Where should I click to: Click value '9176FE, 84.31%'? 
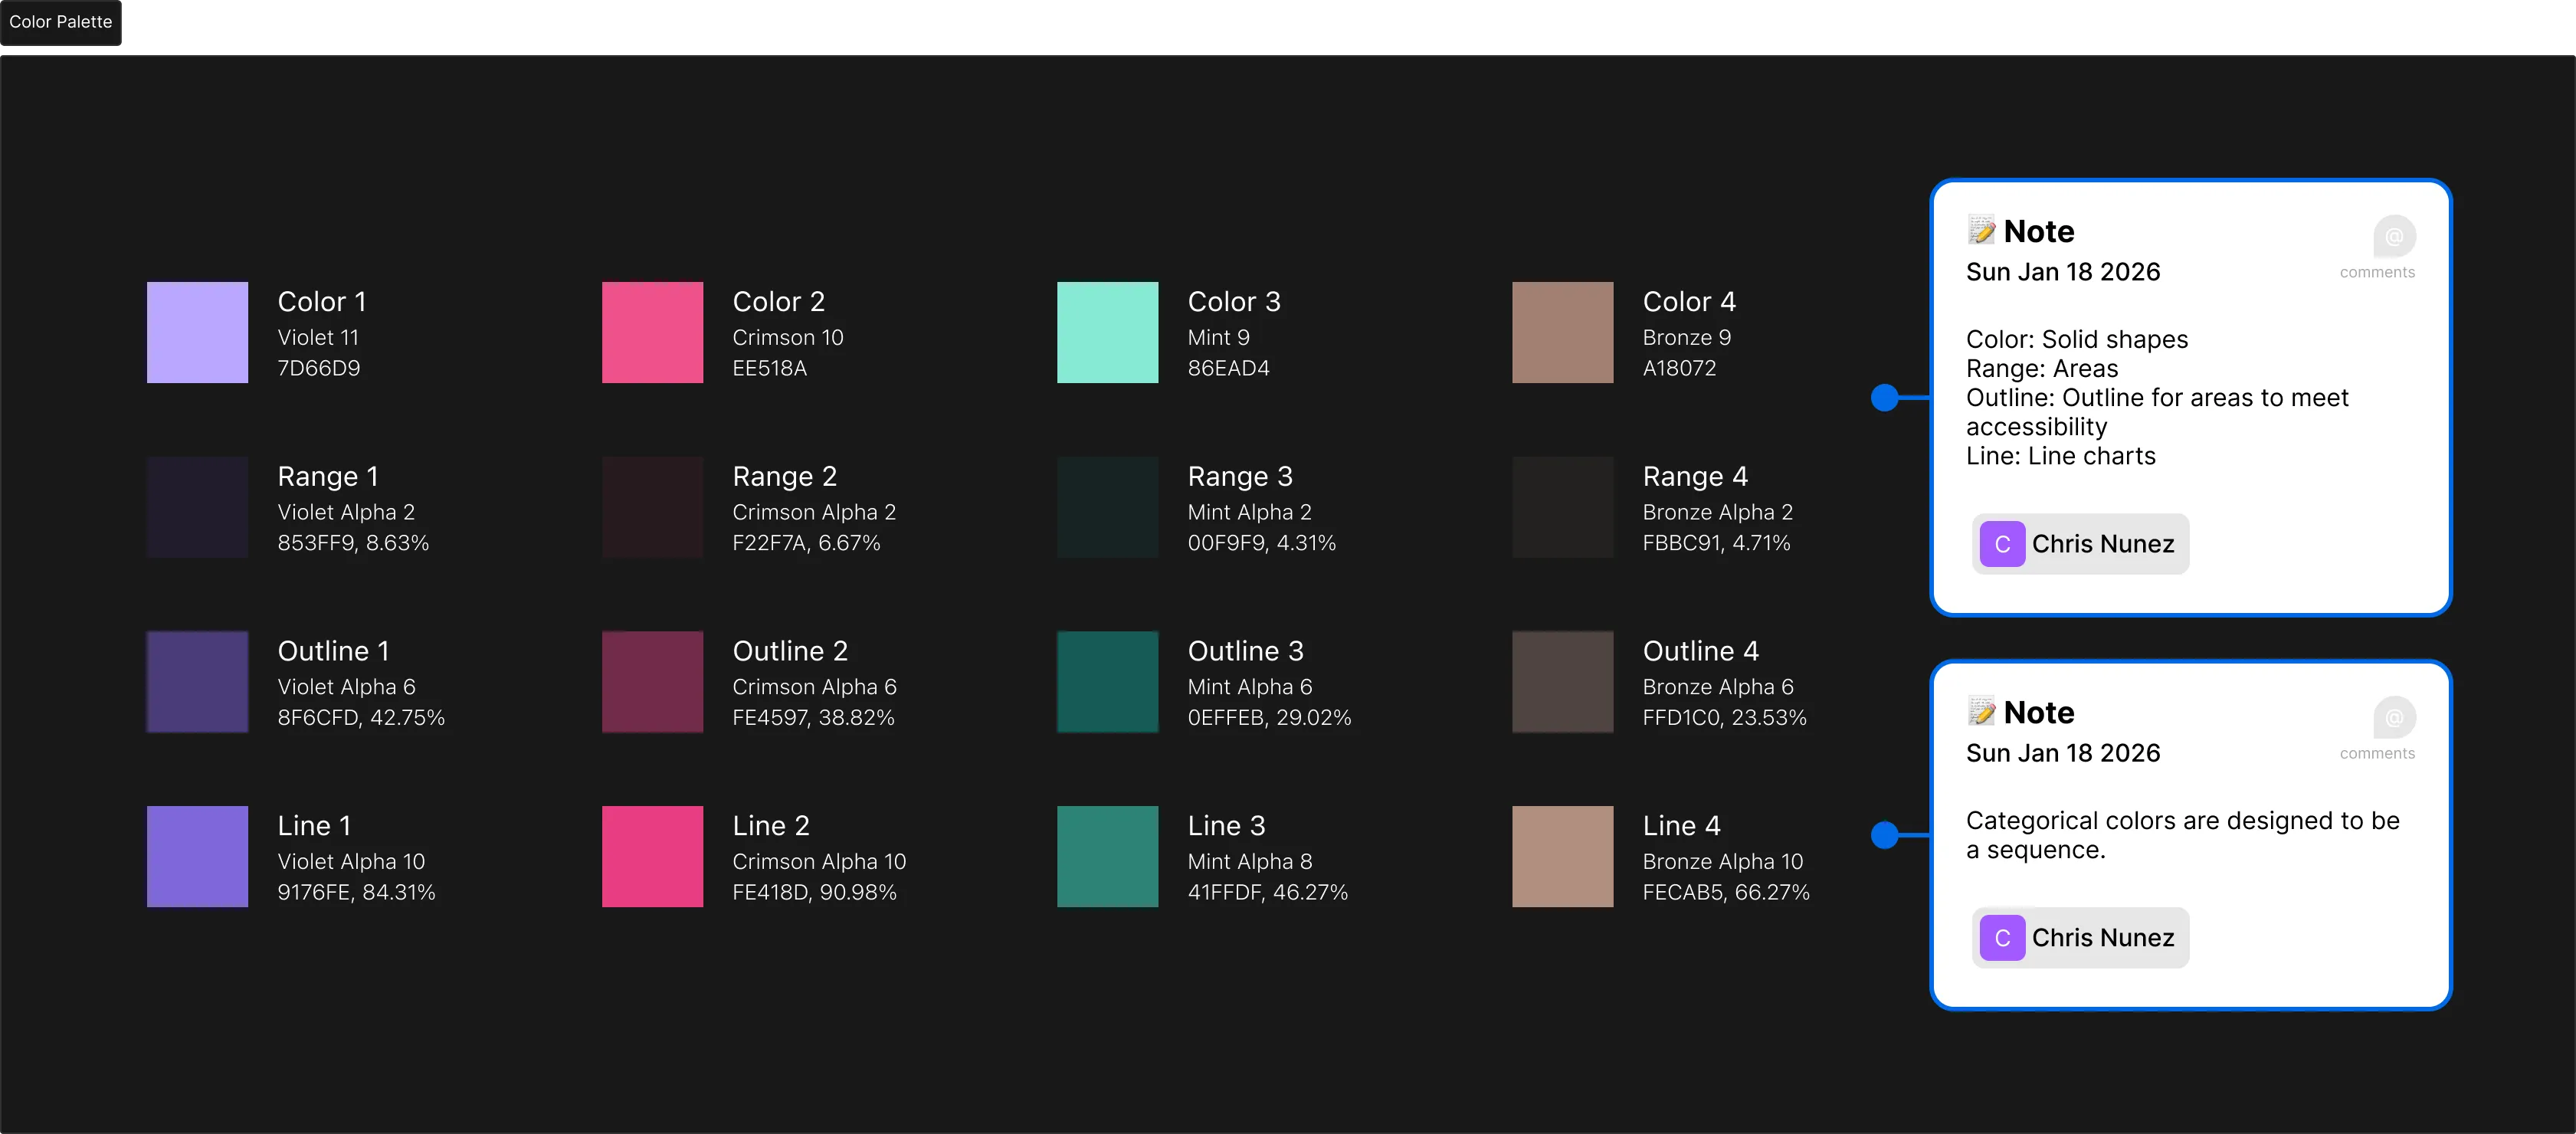(356, 892)
